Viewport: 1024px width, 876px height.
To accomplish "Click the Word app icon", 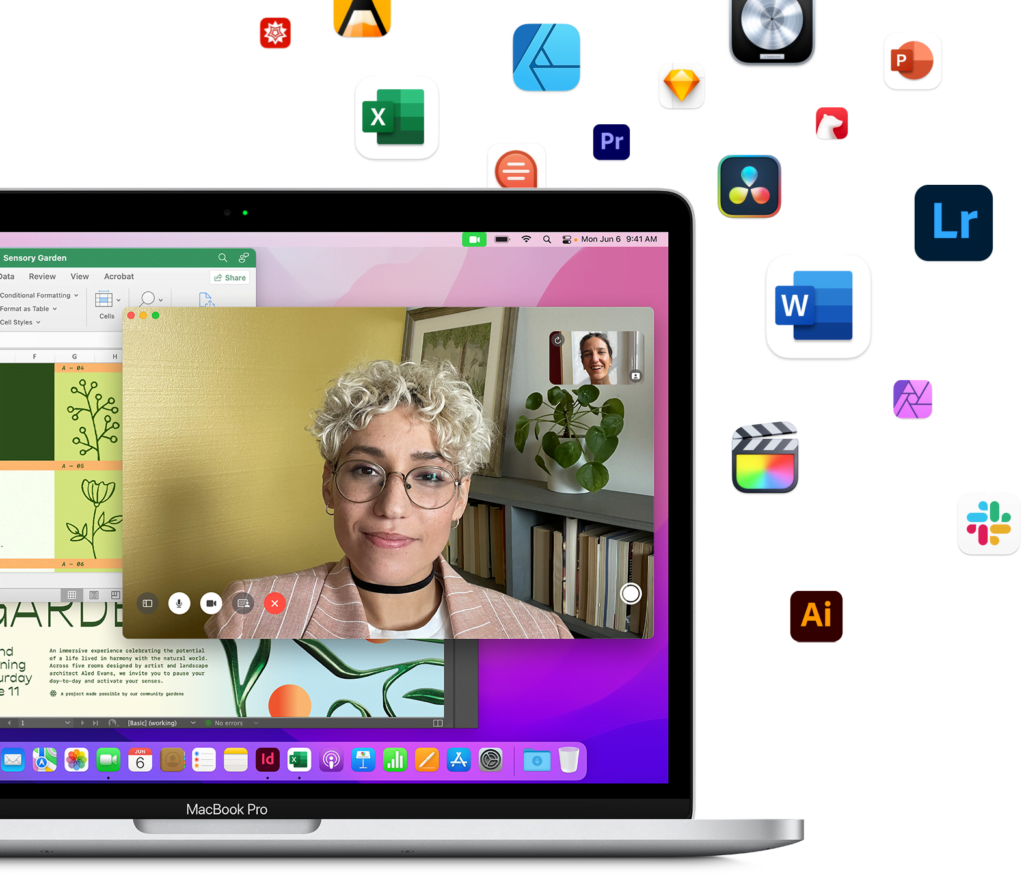I will (818, 306).
